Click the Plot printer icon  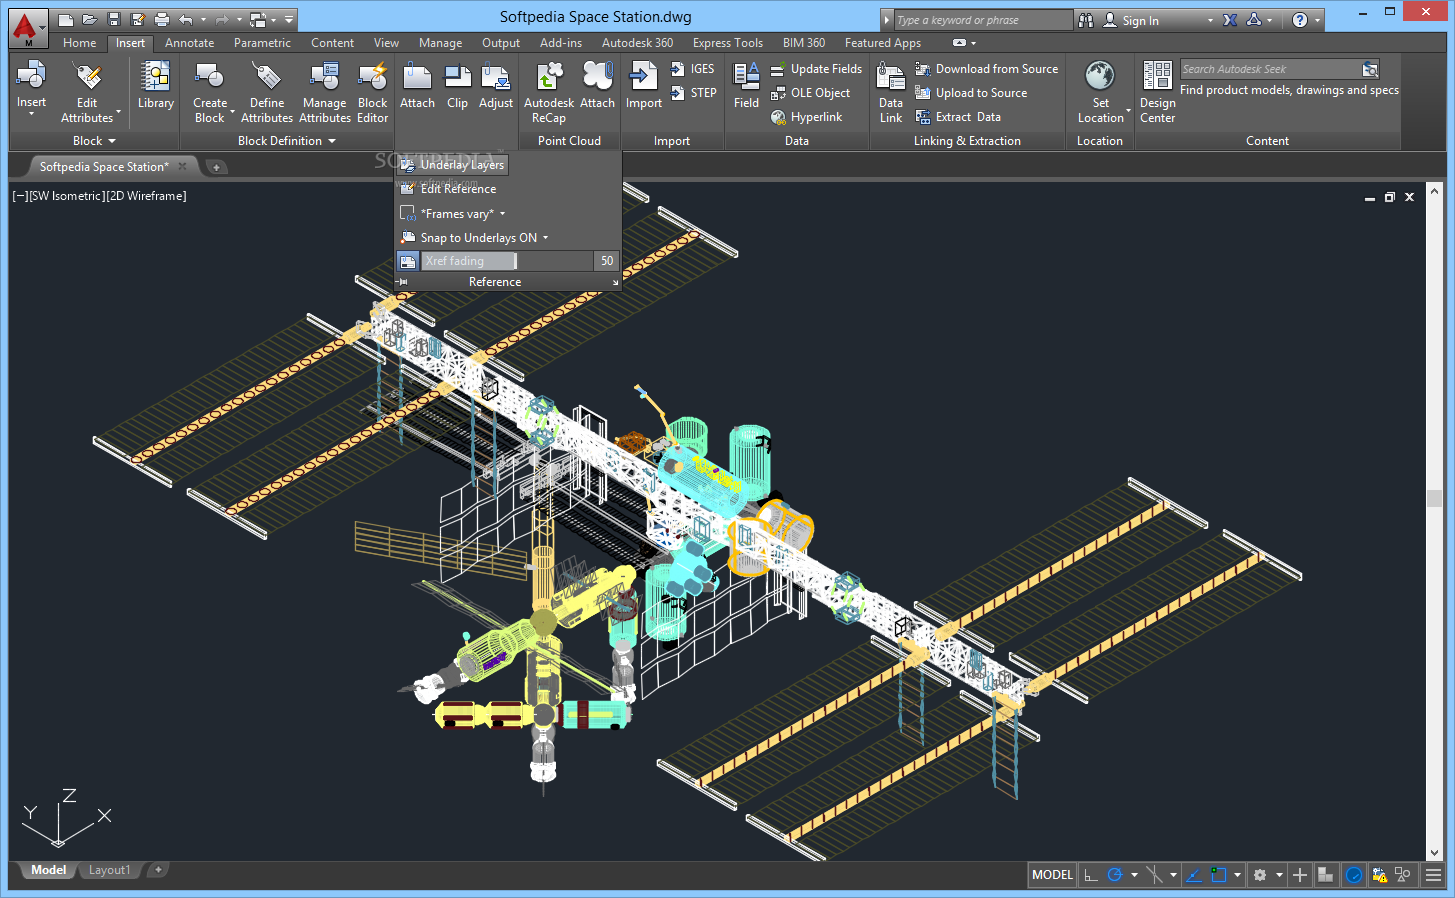(162, 20)
